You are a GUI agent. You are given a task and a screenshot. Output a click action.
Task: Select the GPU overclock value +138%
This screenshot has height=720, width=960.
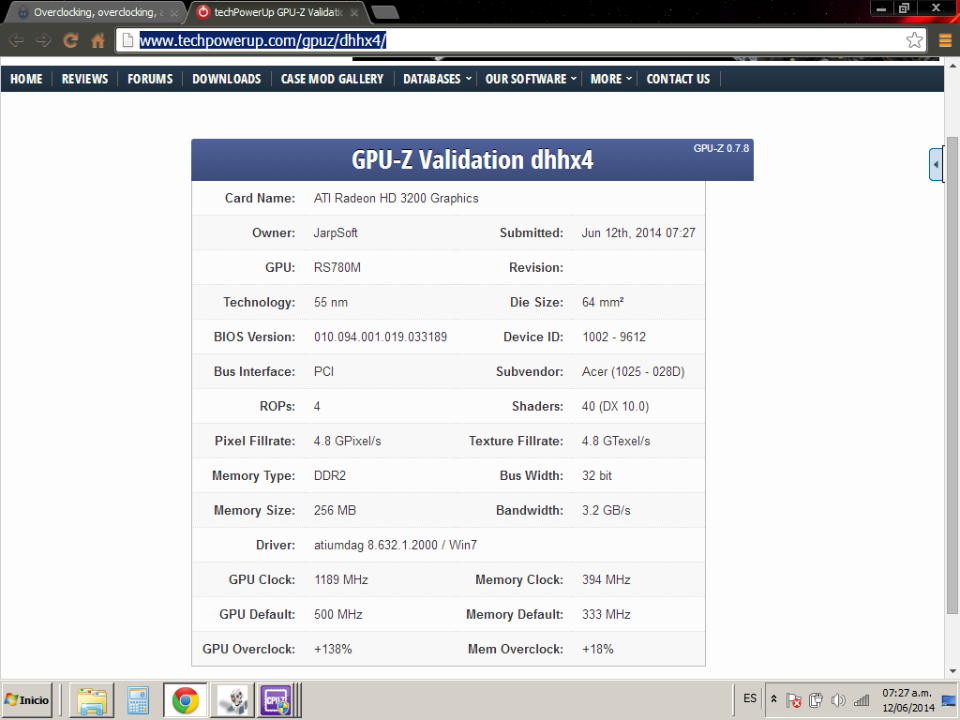pyautogui.click(x=333, y=649)
